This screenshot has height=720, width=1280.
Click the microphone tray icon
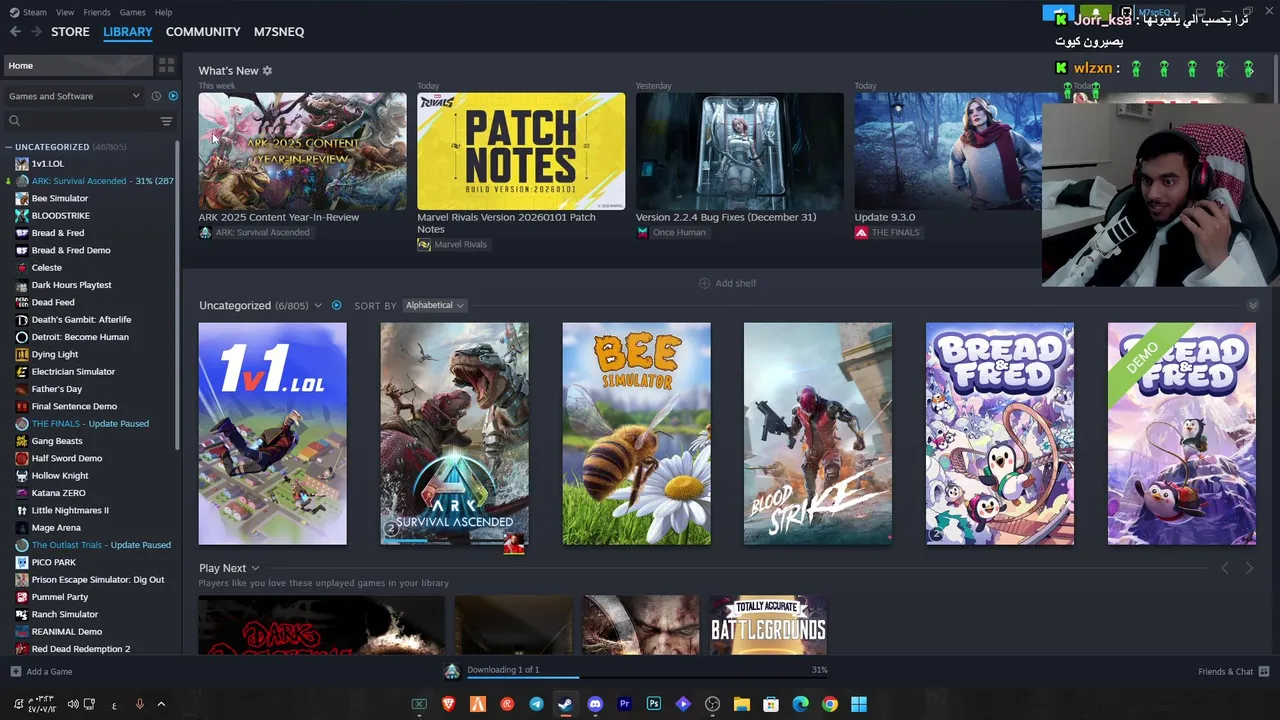pyautogui.click(x=139, y=704)
